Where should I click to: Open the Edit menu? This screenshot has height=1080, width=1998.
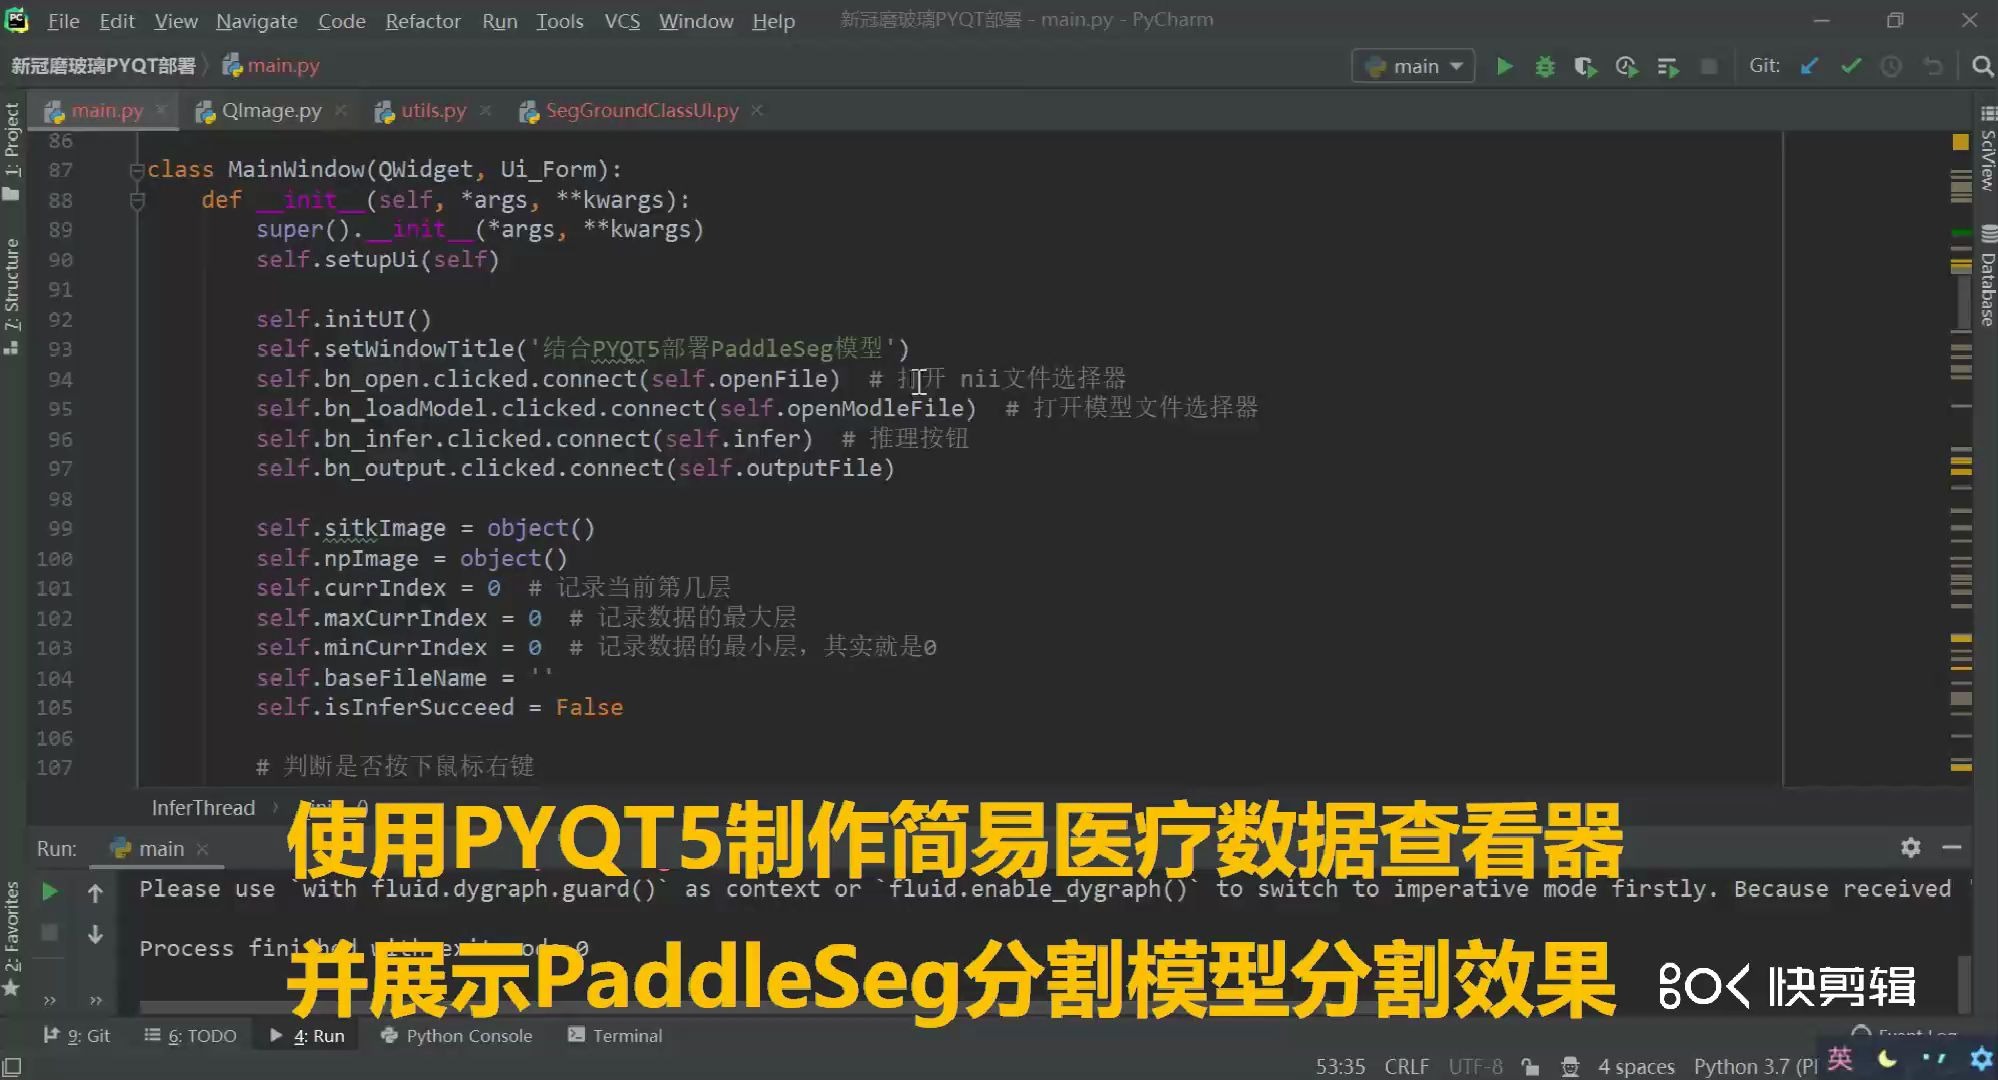tap(116, 21)
